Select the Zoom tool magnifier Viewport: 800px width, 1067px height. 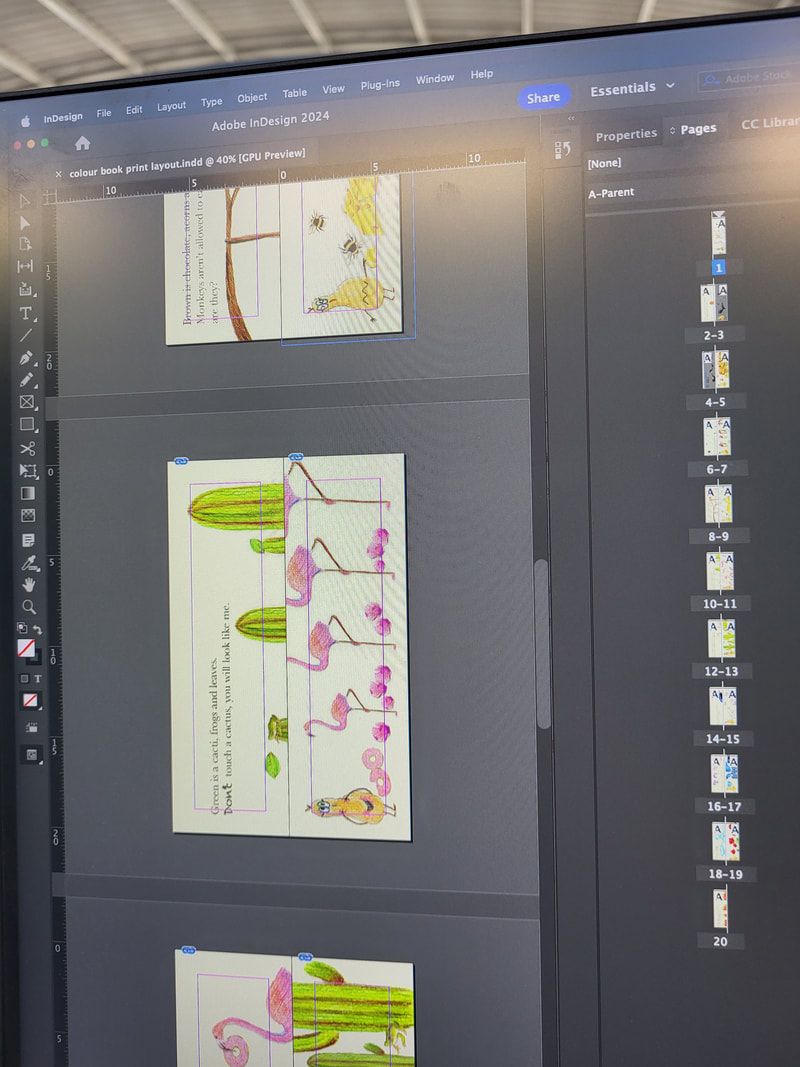tap(29, 606)
